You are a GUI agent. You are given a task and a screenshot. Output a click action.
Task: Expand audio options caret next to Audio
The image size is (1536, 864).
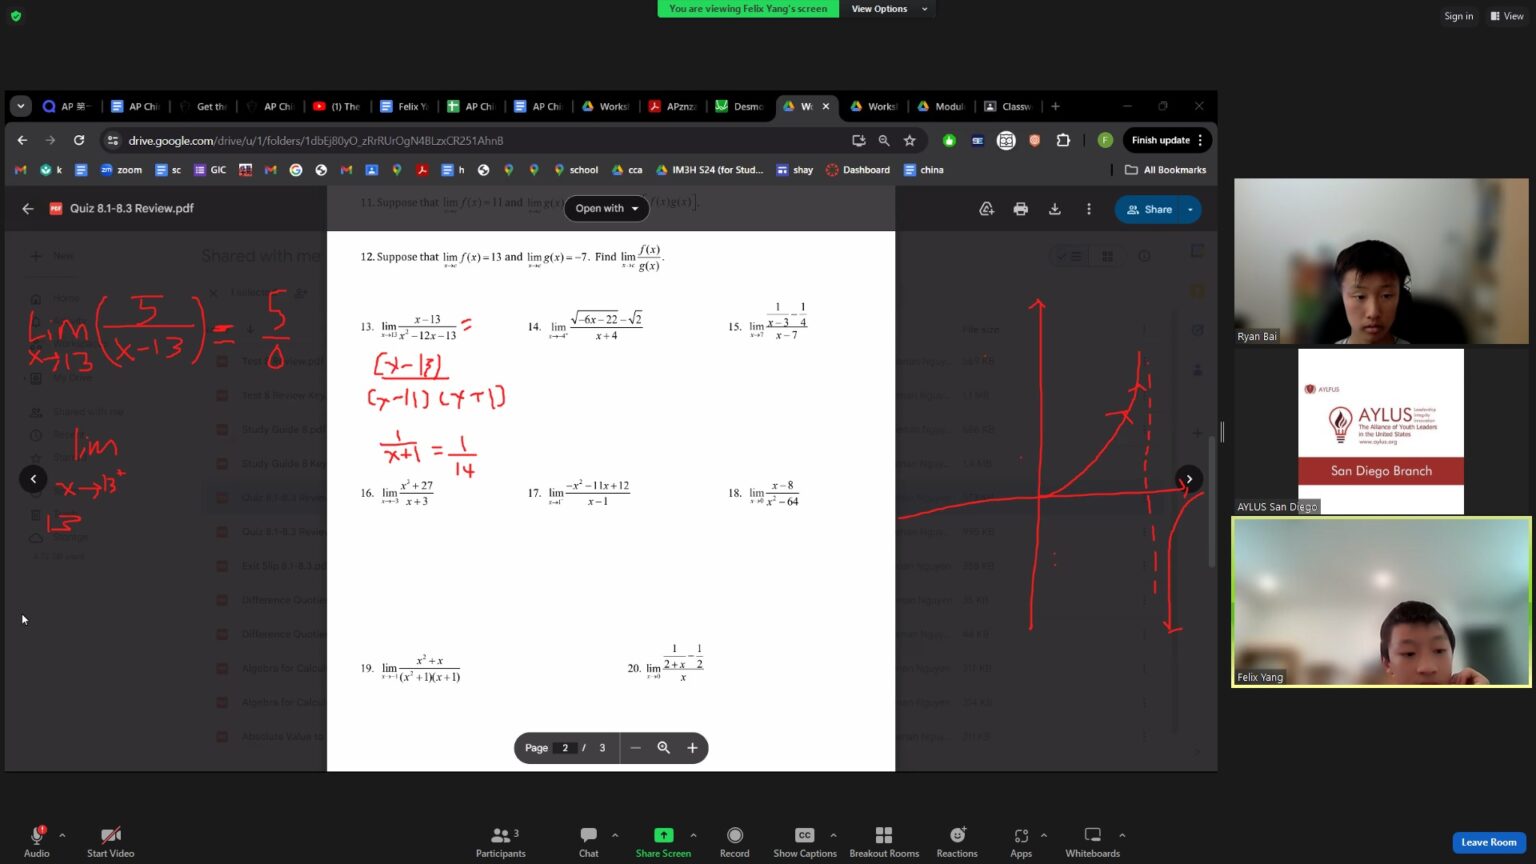tap(62, 835)
